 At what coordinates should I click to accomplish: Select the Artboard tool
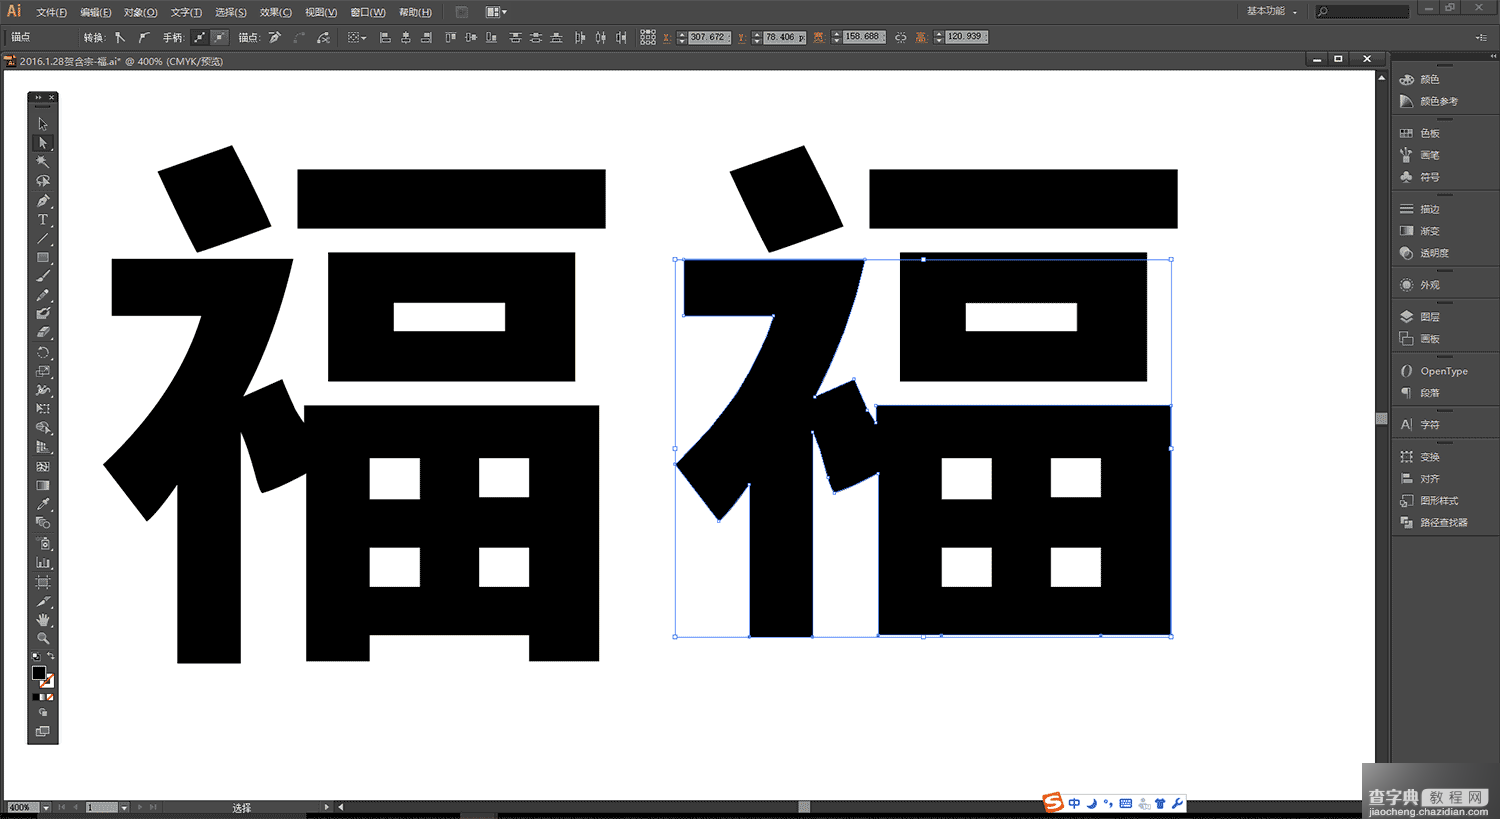(x=43, y=582)
